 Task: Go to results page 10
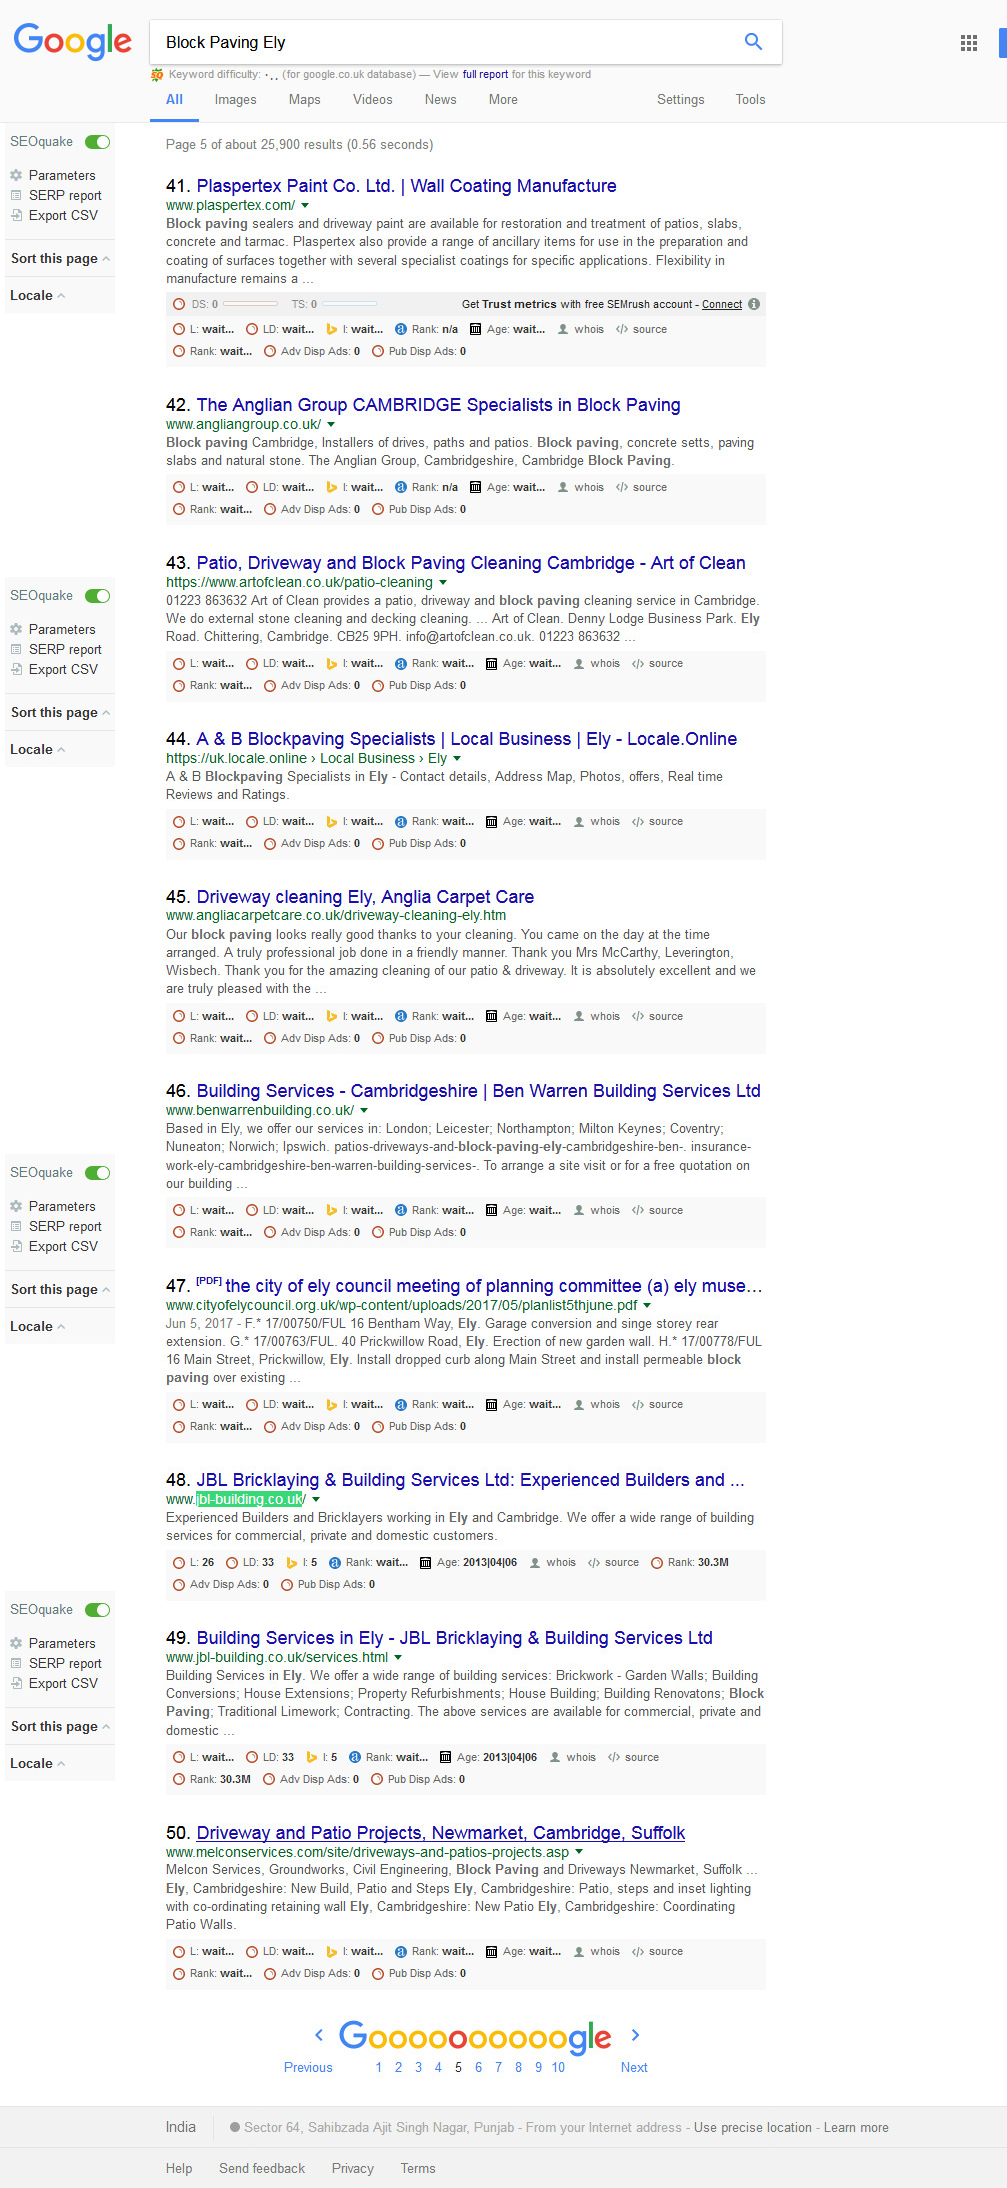(x=558, y=2068)
